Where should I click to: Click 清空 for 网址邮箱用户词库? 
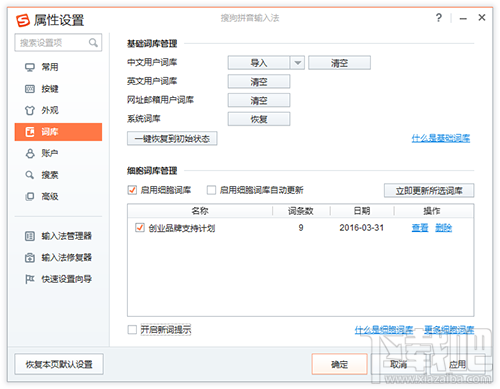(259, 100)
